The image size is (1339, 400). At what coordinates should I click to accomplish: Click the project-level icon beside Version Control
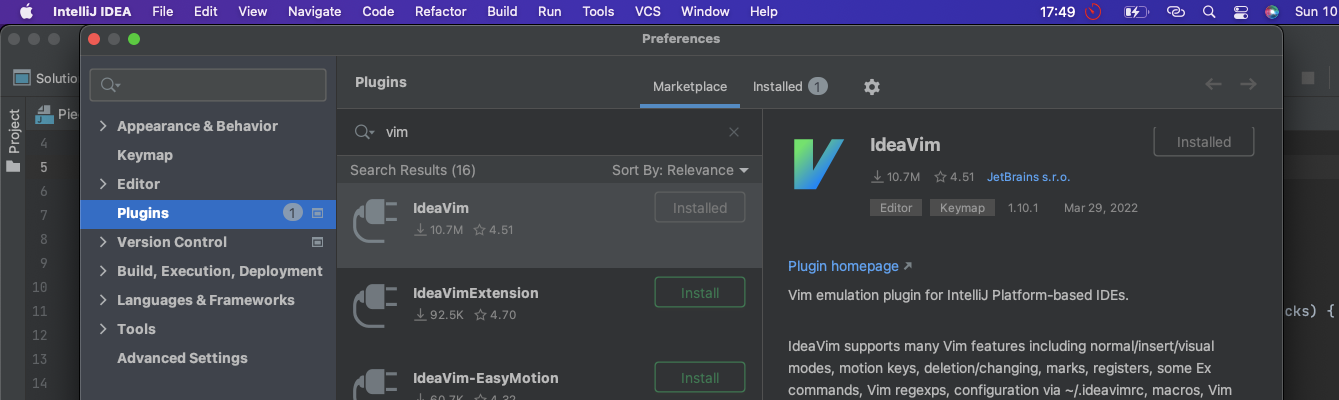pos(318,242)
